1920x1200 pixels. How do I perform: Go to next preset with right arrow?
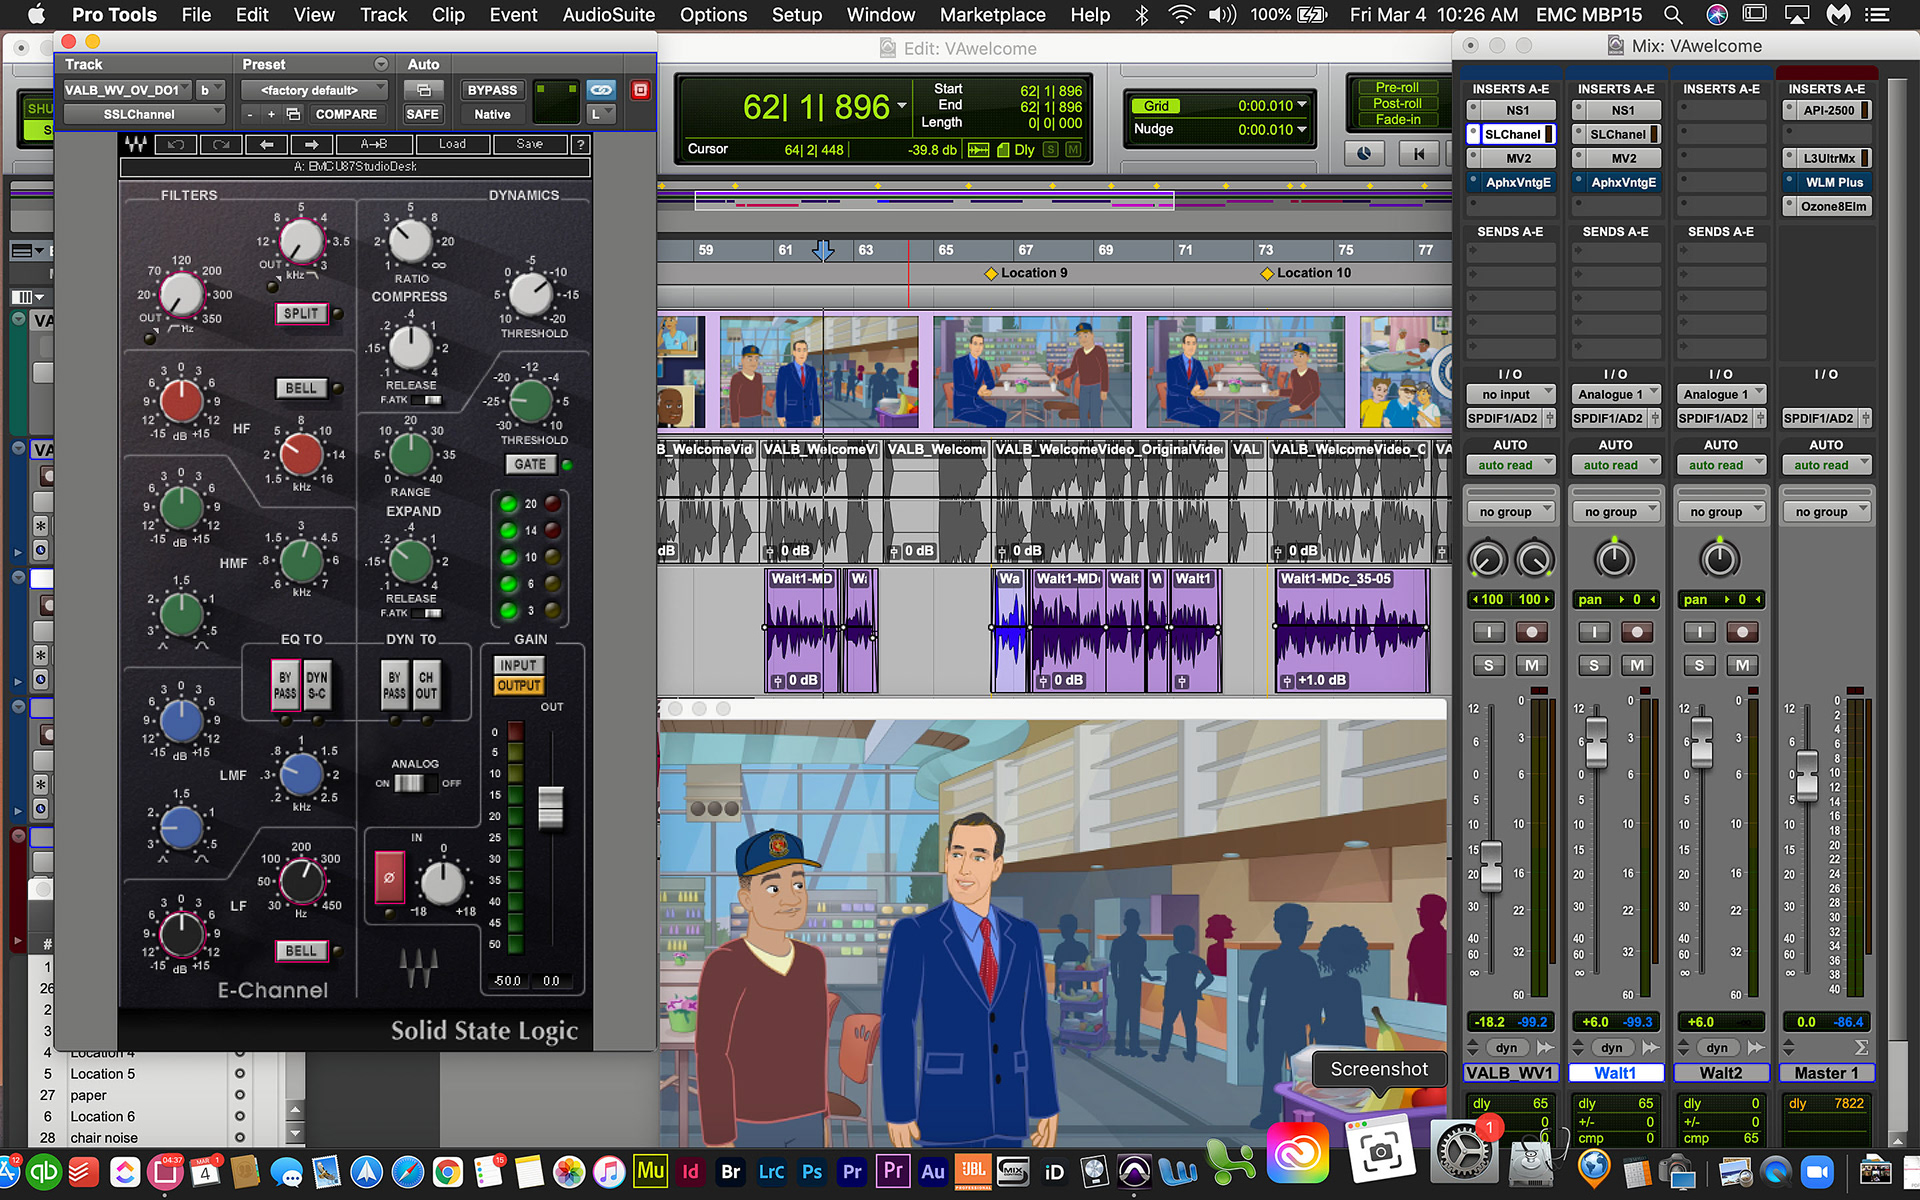(x=311, y=144)
